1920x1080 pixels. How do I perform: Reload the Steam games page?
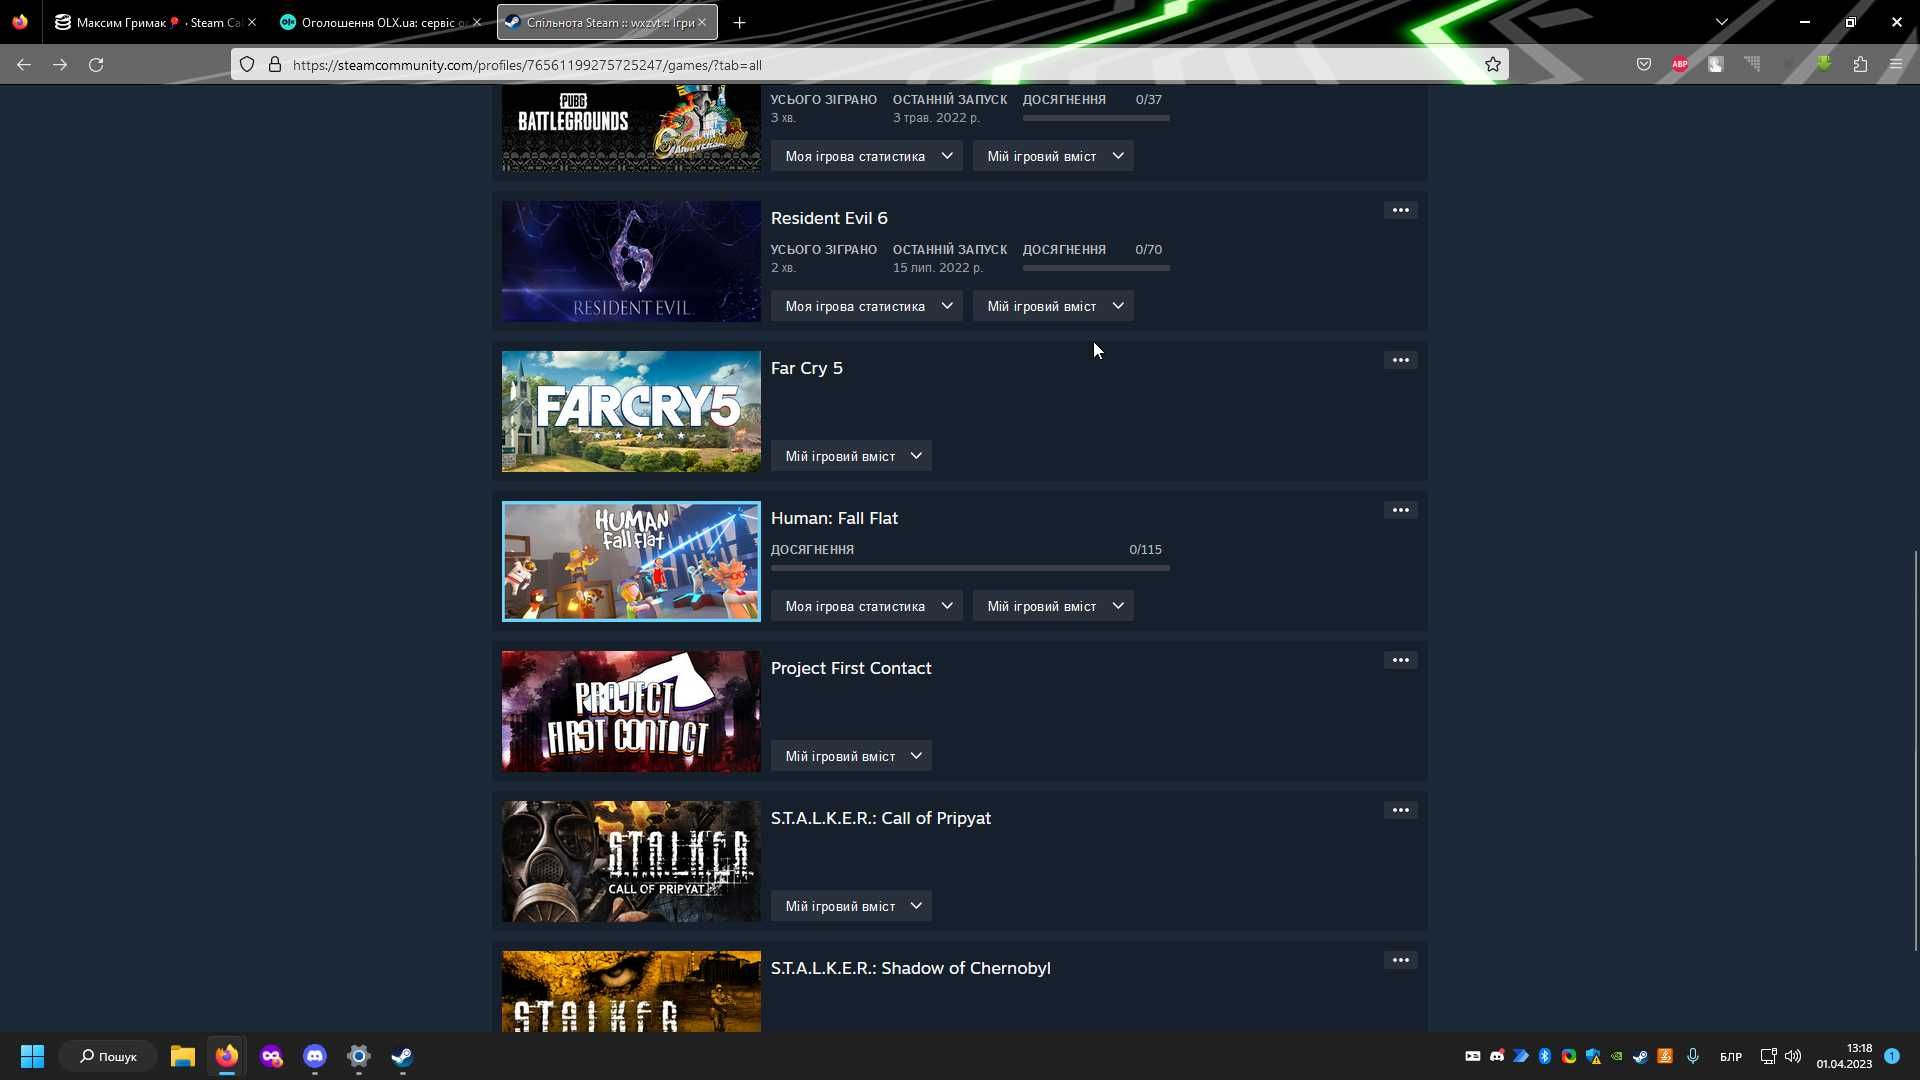[96, 64]
